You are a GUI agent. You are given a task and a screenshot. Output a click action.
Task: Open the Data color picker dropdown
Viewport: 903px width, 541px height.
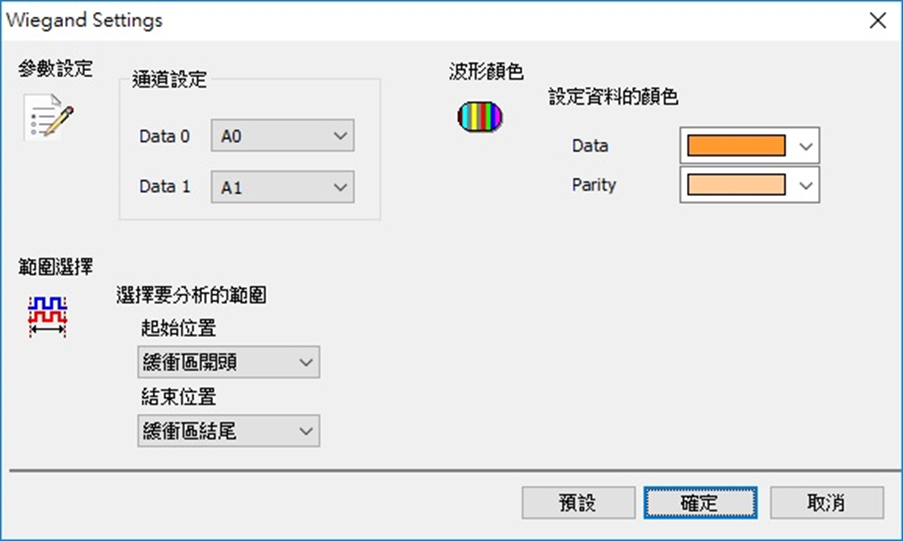pyautogui.click(x=808, y=146)
